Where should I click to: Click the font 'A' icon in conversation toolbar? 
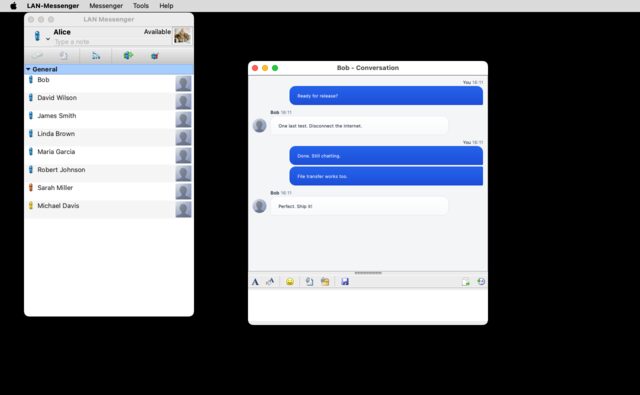coord(255,282)
